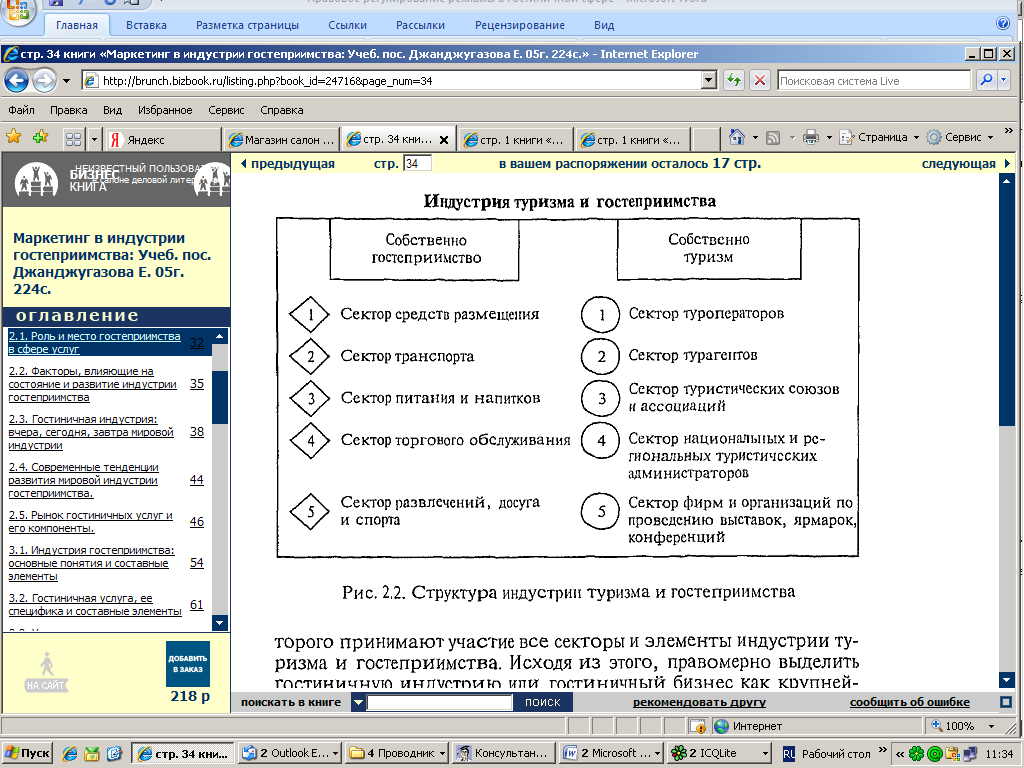
Task: Click page number 54 link in contents
Action: click(197, 562)
